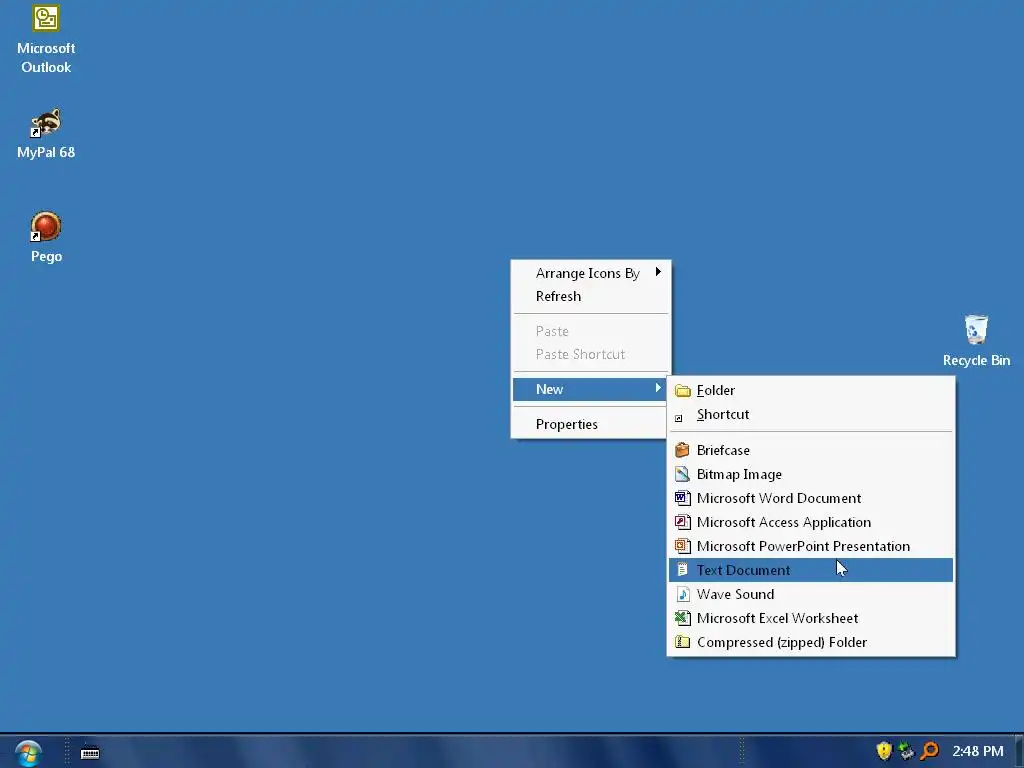Click the taskbar clock showing 2:48 PM
The height and width of the screenshot is (768, 1024).
(x=977, y=751)
